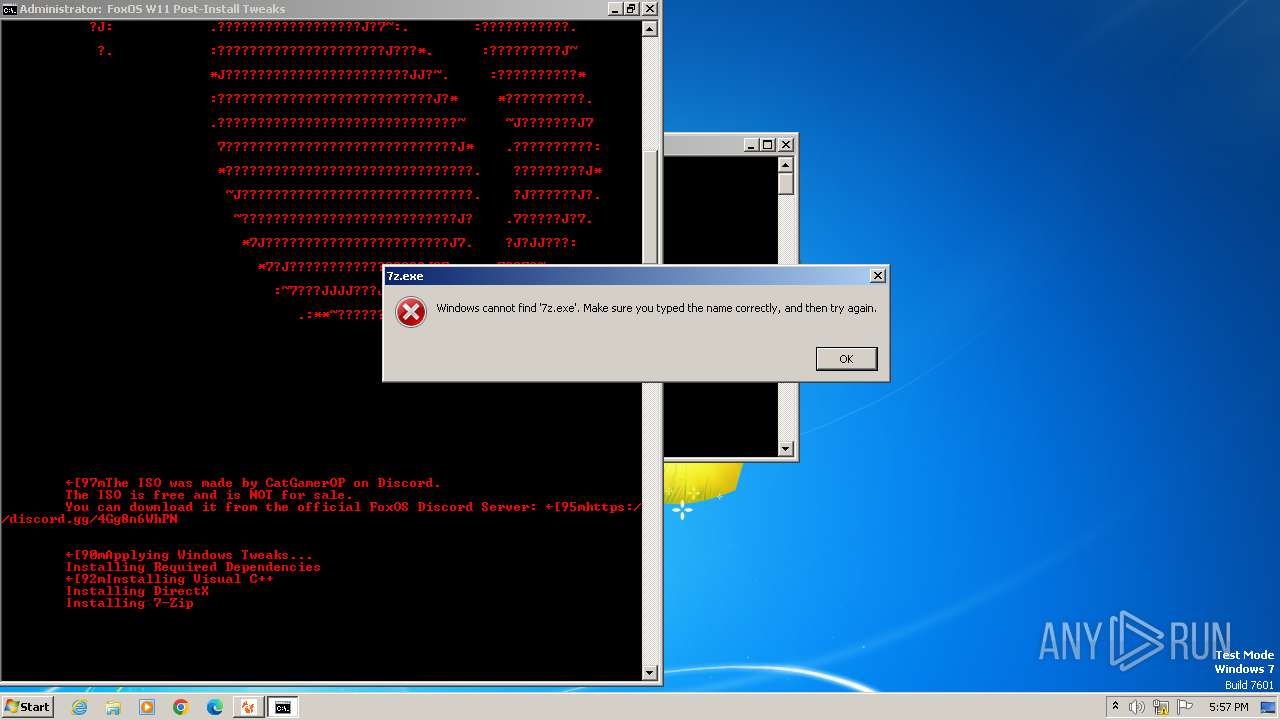Switch to the orange fox app taskbar button
Viewport: 1280px width, 720px height.
249,707
